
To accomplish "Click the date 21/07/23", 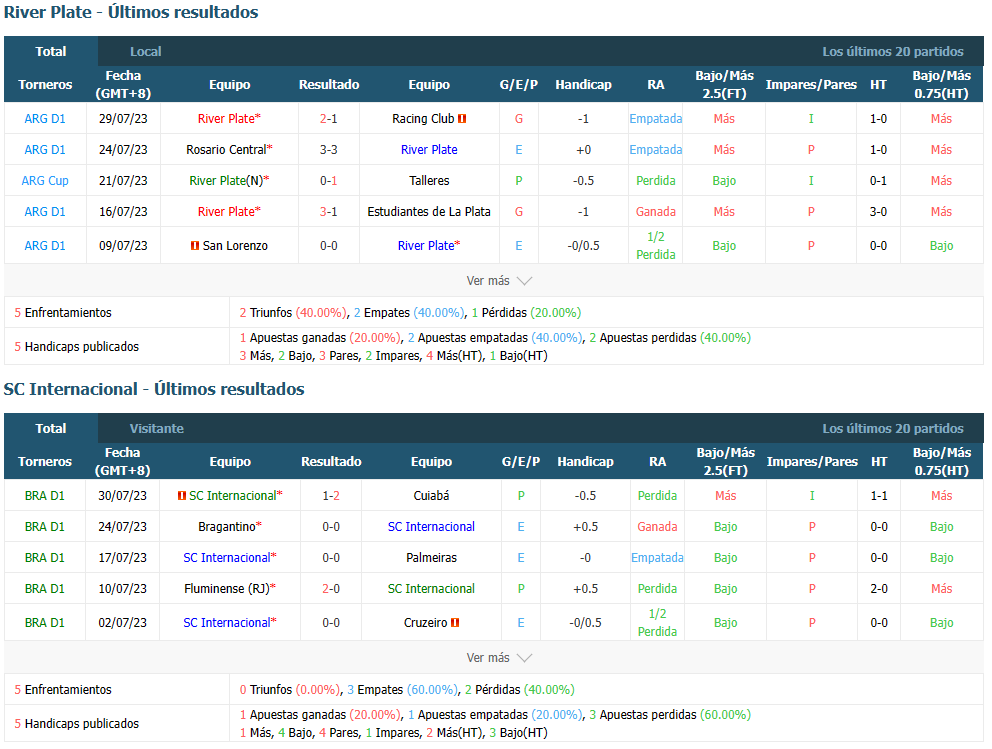I will pyautogui.click(x=123, y=181).
